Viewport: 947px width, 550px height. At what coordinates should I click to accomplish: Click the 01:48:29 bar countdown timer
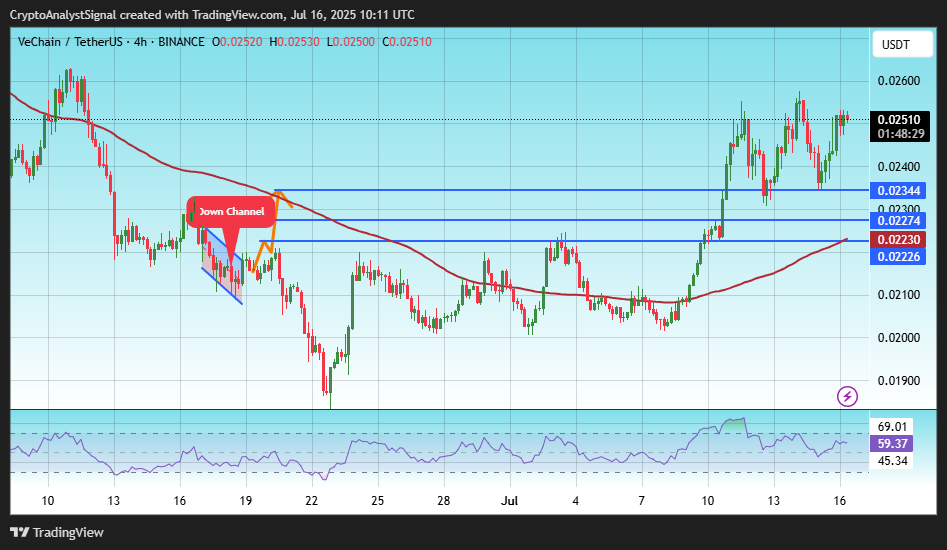[x=900, y=134]
